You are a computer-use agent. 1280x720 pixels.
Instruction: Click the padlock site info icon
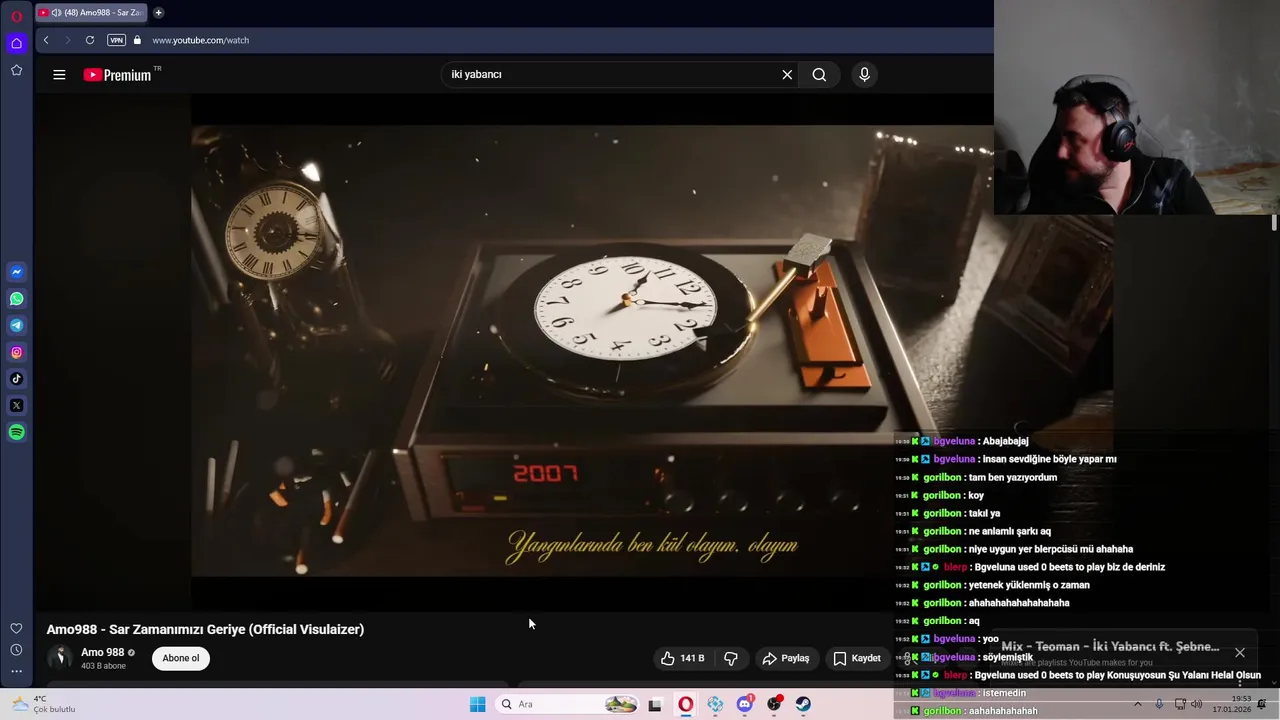137,40
